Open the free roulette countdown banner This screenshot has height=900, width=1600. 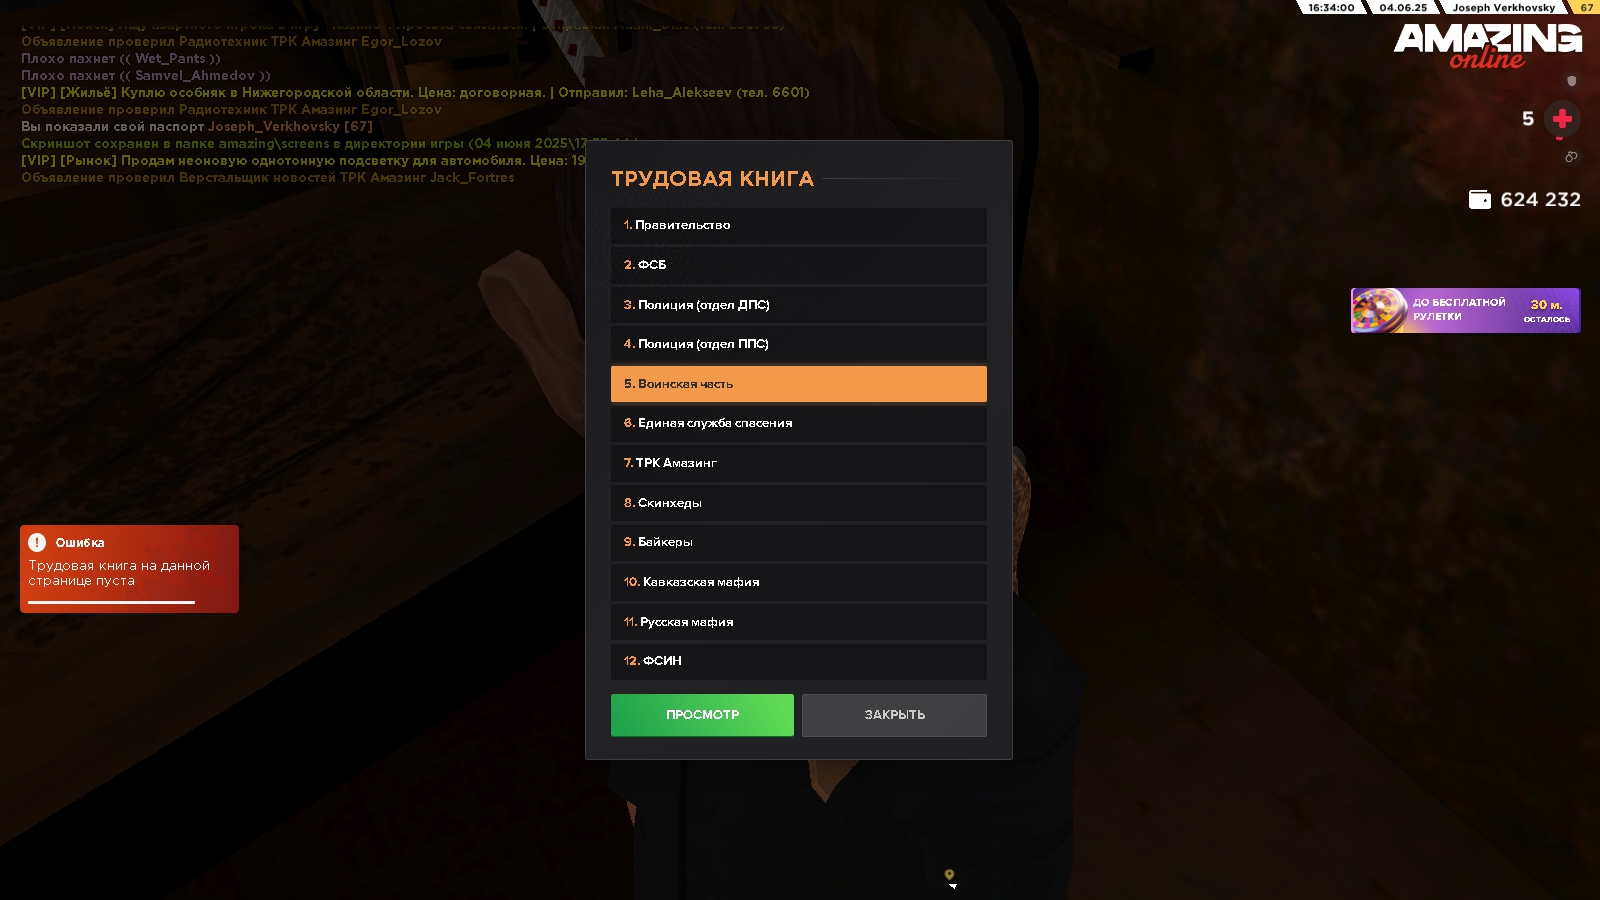1465,311
